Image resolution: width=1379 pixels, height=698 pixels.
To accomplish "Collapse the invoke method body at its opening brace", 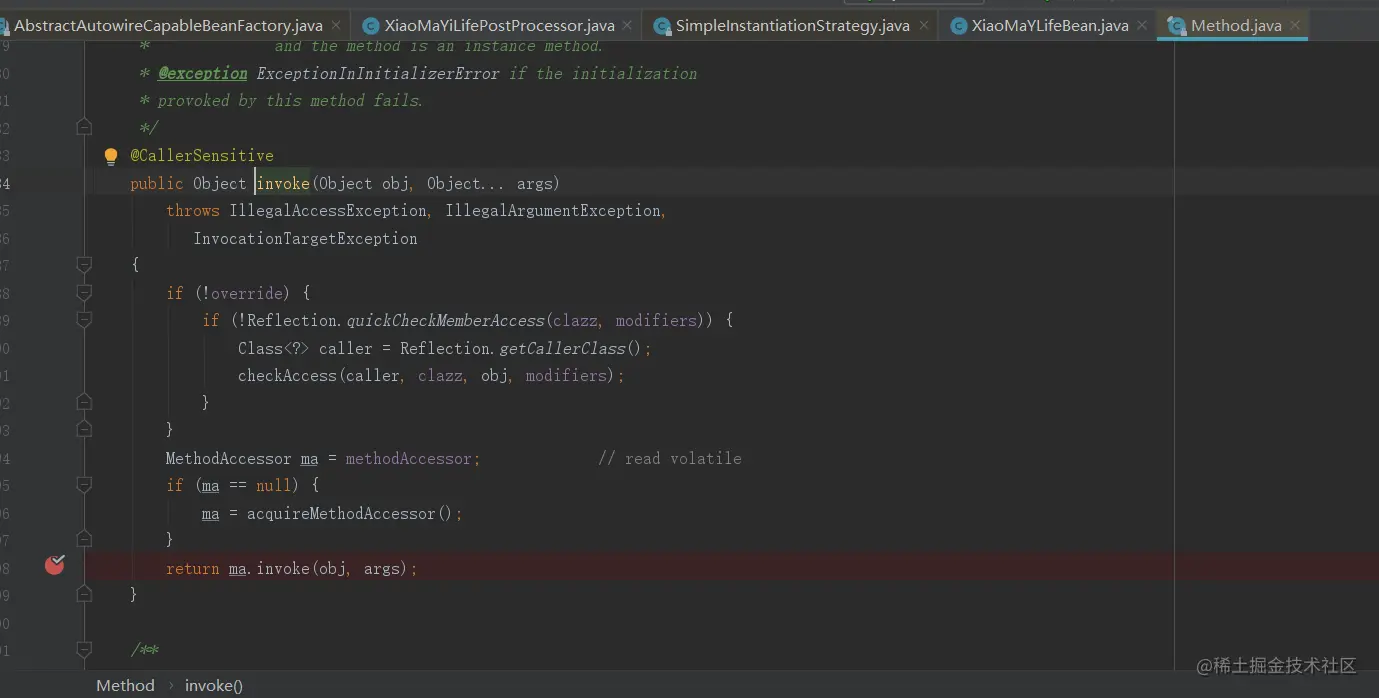I will 84,265.
